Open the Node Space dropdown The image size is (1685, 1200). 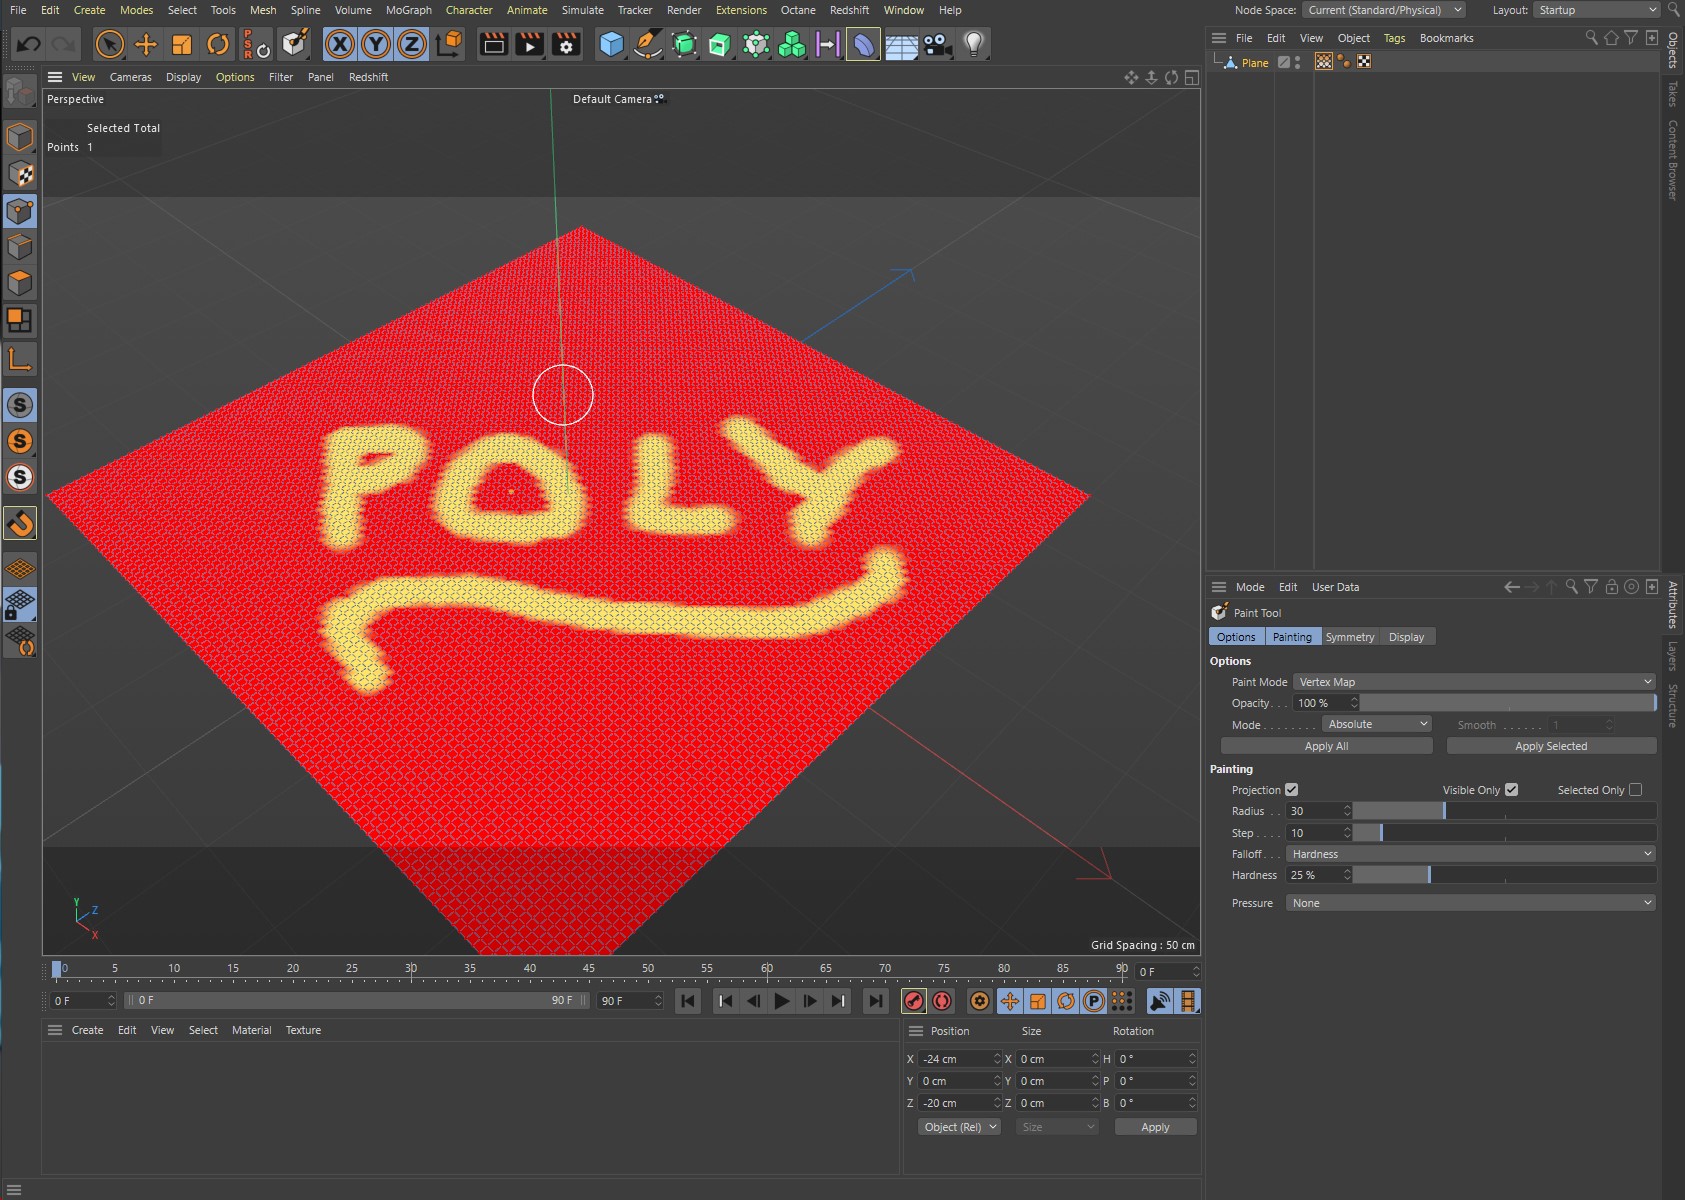coord(1384,10)
